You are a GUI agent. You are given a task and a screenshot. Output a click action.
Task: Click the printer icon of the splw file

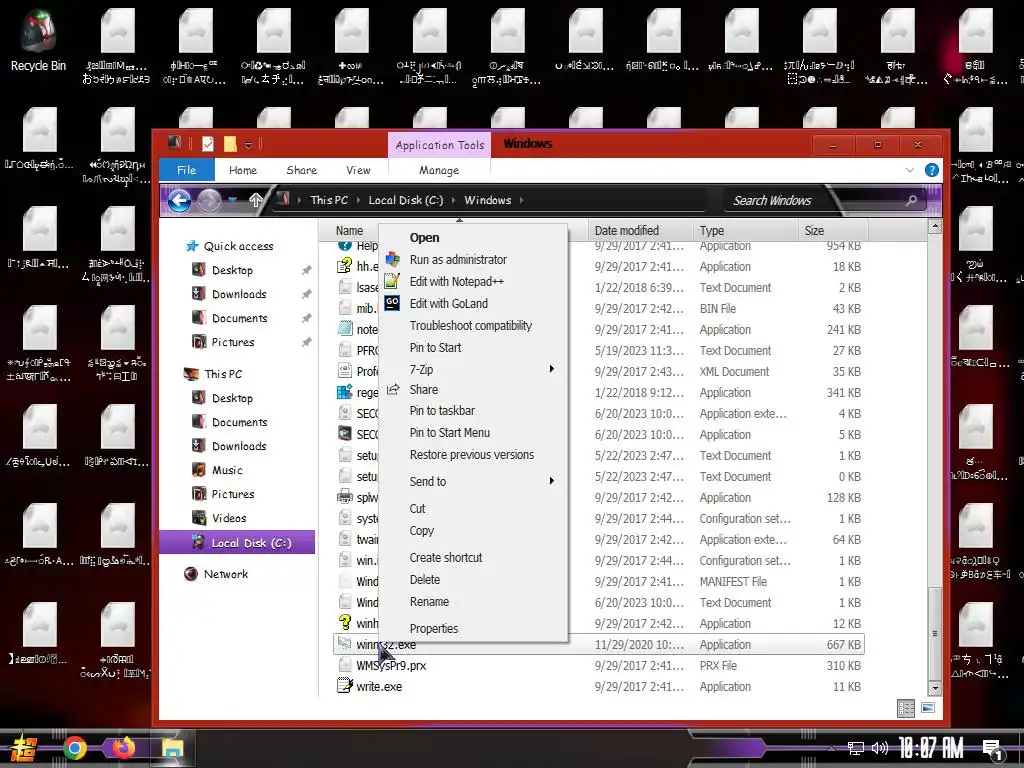coord(345,497)
